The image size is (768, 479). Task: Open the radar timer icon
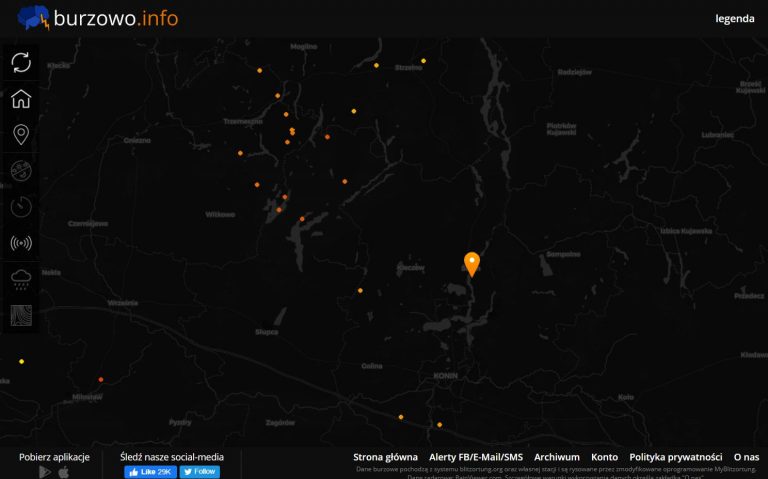coord(21,207)
